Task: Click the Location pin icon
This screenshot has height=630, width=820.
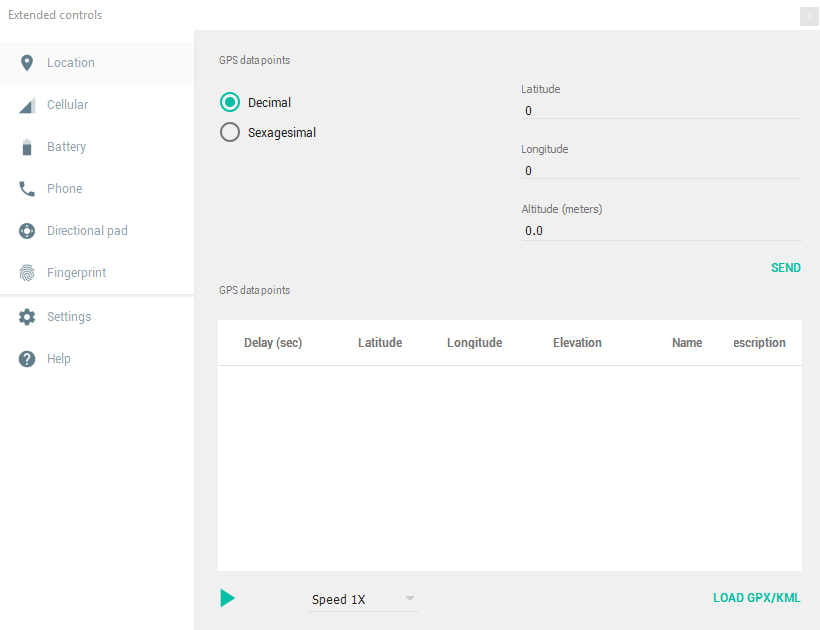Action: pyautogui.click(x=27, y=63)
